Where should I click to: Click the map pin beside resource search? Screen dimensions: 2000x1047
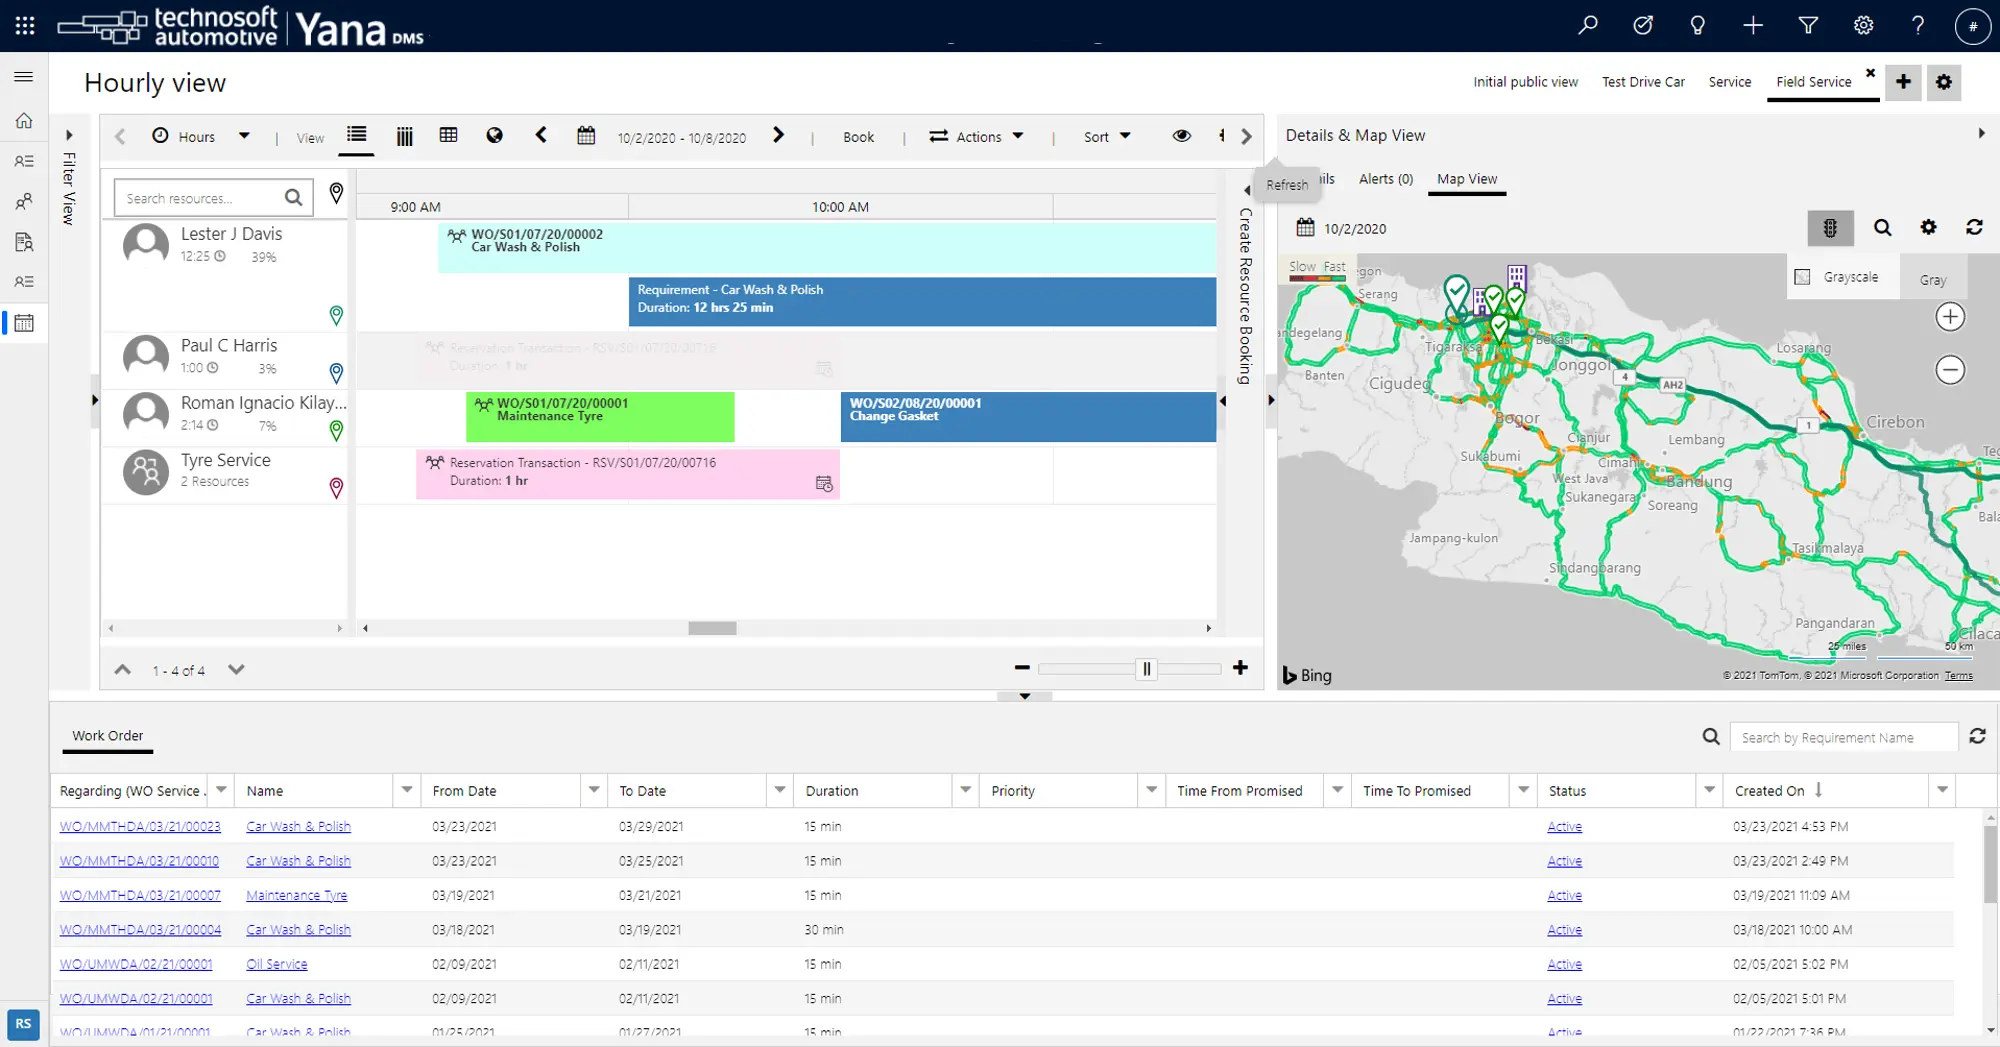point(336,193)
